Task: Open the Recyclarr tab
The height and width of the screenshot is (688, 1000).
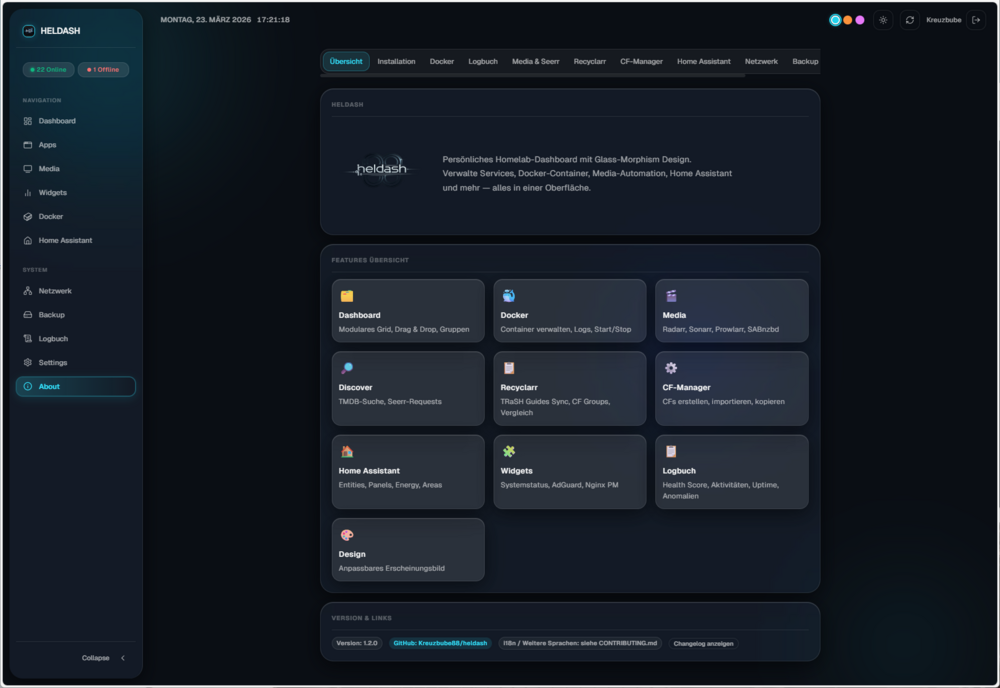Action: click(x=589, y=61)
